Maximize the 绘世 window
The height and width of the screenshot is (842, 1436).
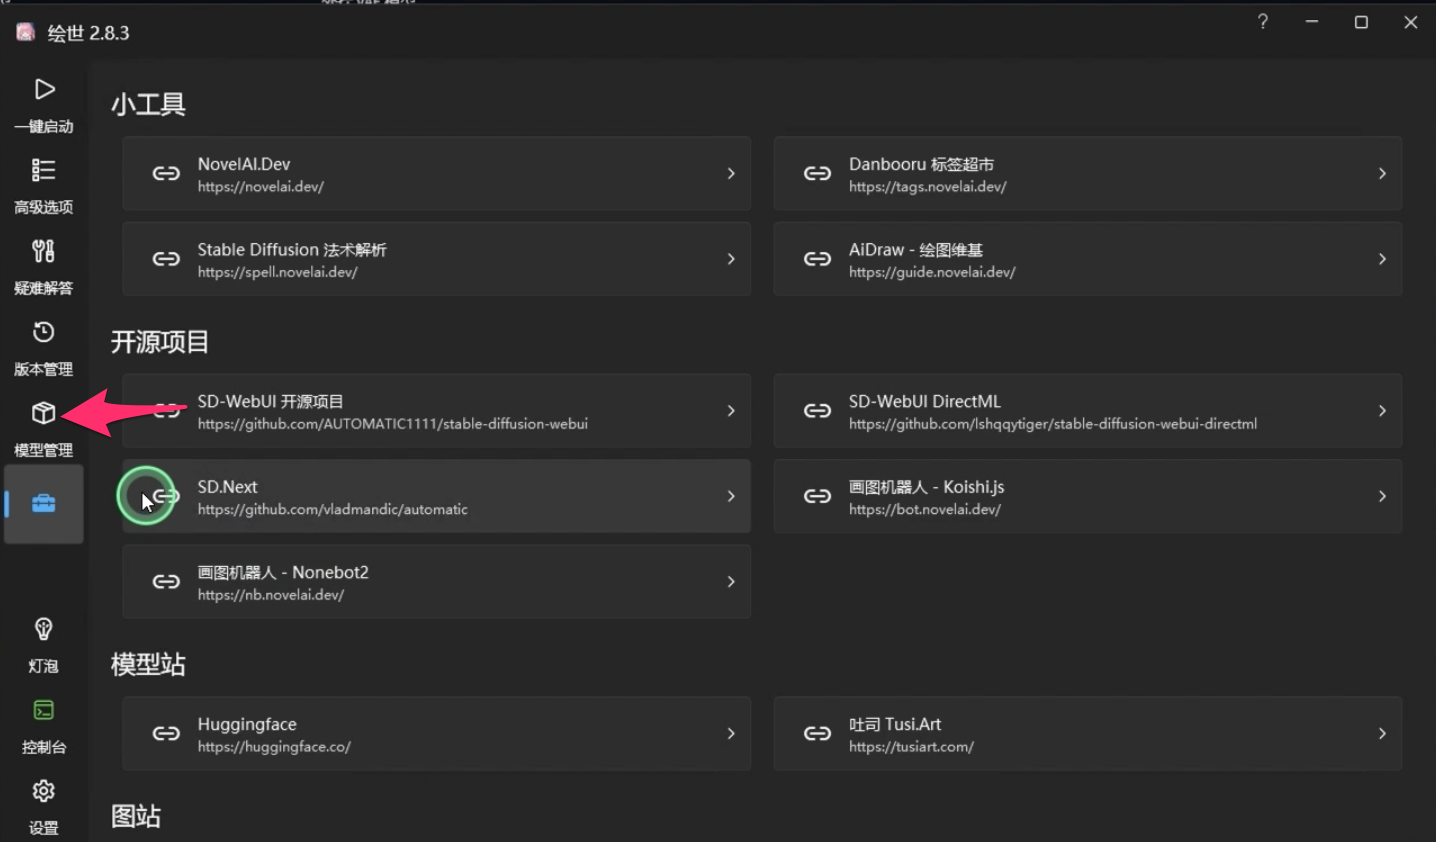pyautogui.click(x=1361, y=22)
